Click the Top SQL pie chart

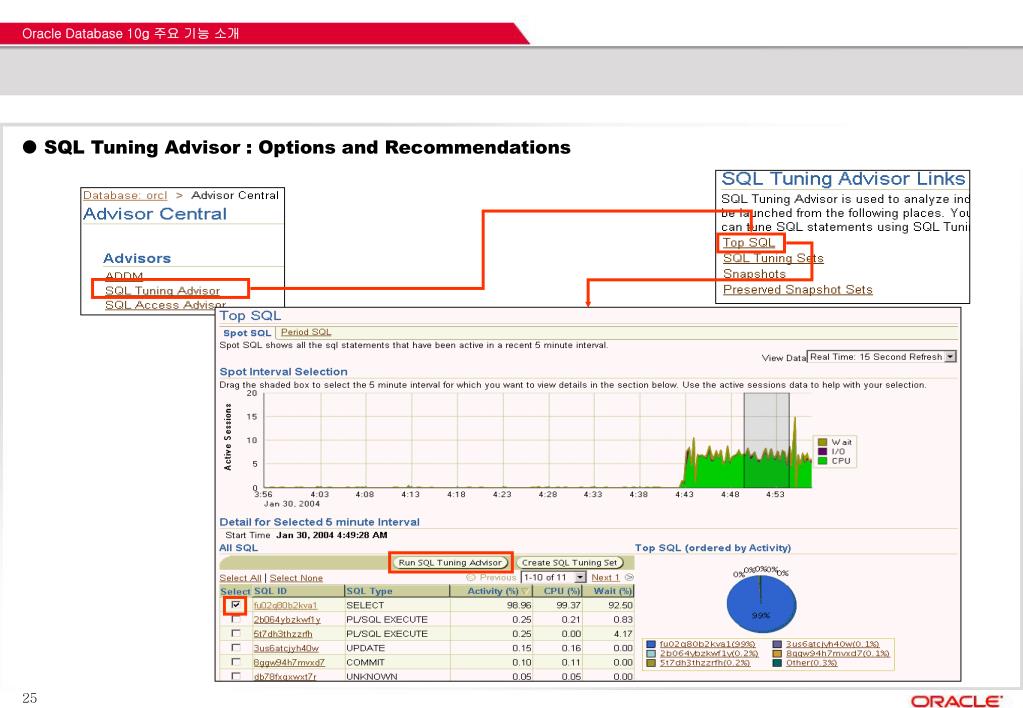(x=761, y=604)
